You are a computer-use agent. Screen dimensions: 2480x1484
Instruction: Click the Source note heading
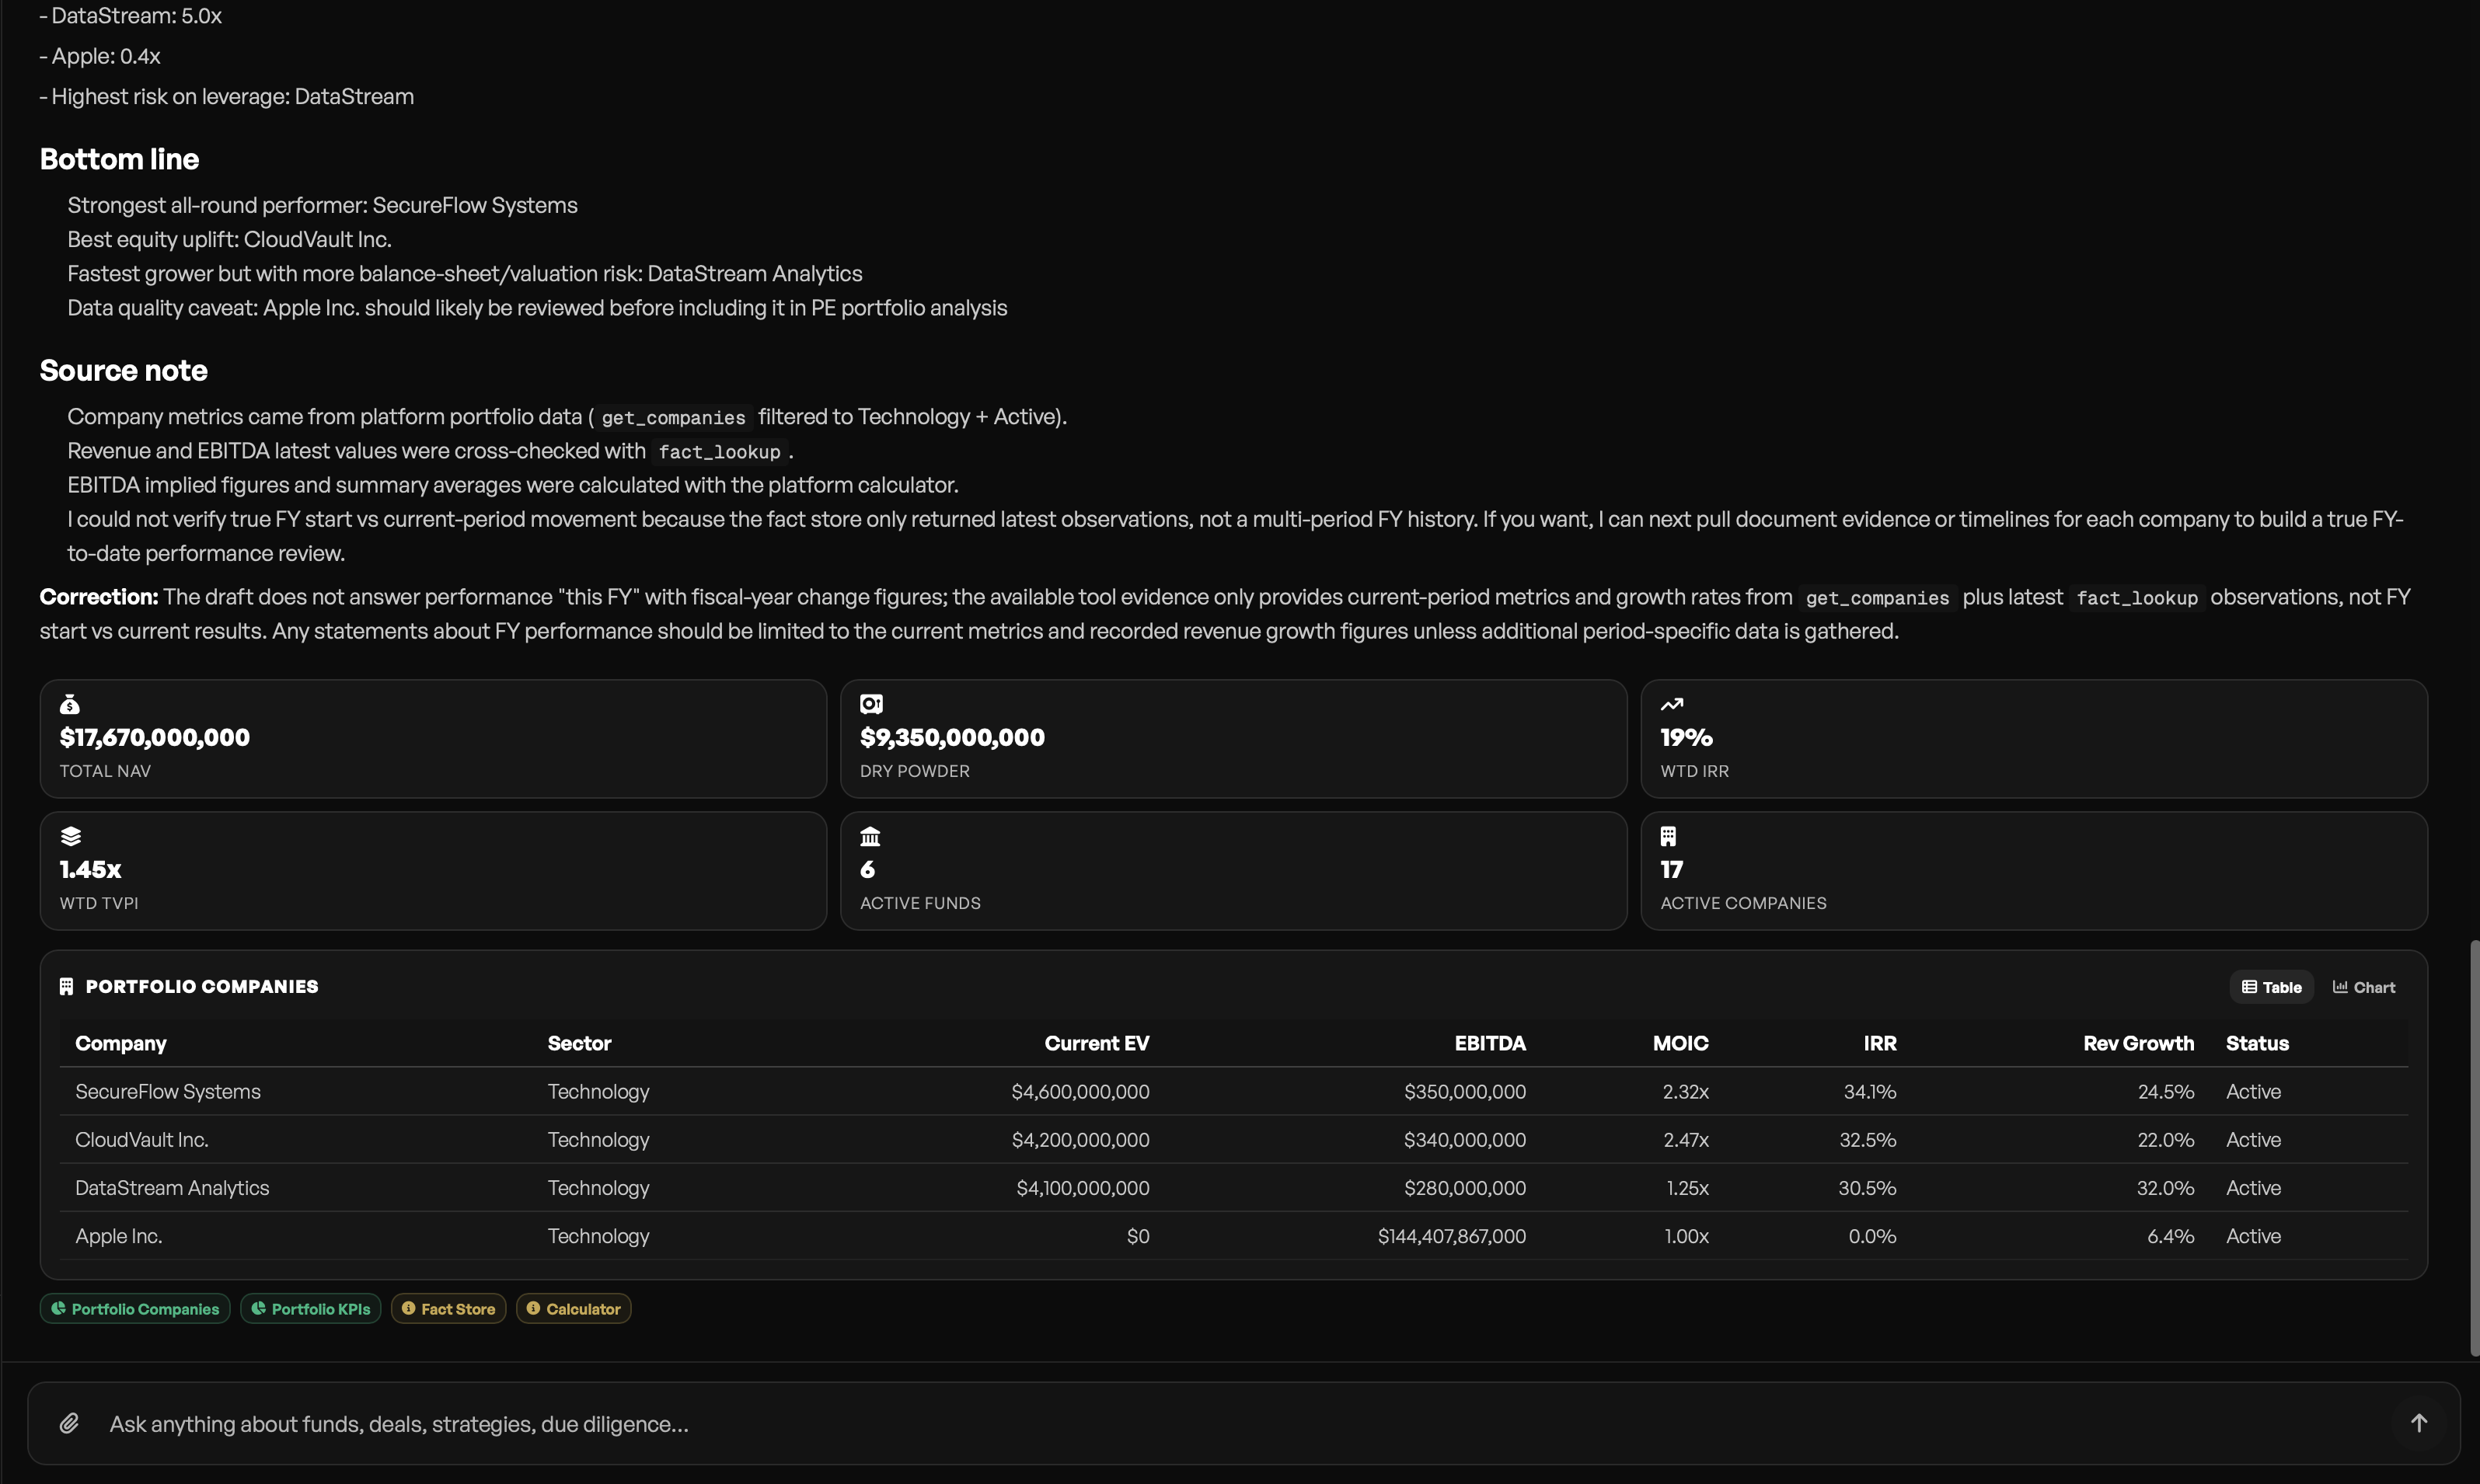coord(124,370)
